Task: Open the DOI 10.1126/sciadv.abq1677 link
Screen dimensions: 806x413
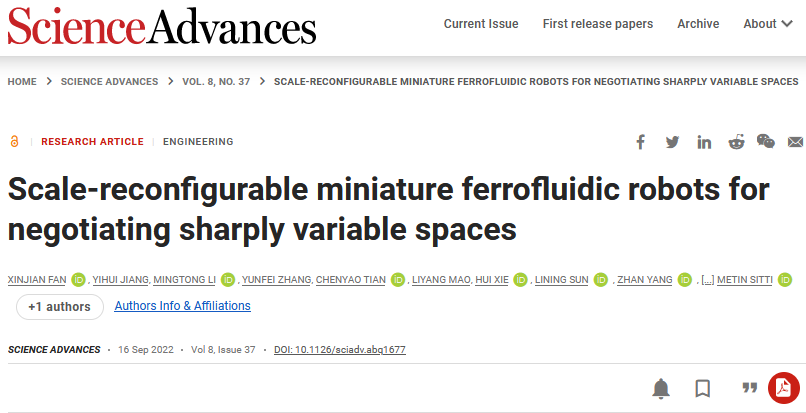Action: 338,350
